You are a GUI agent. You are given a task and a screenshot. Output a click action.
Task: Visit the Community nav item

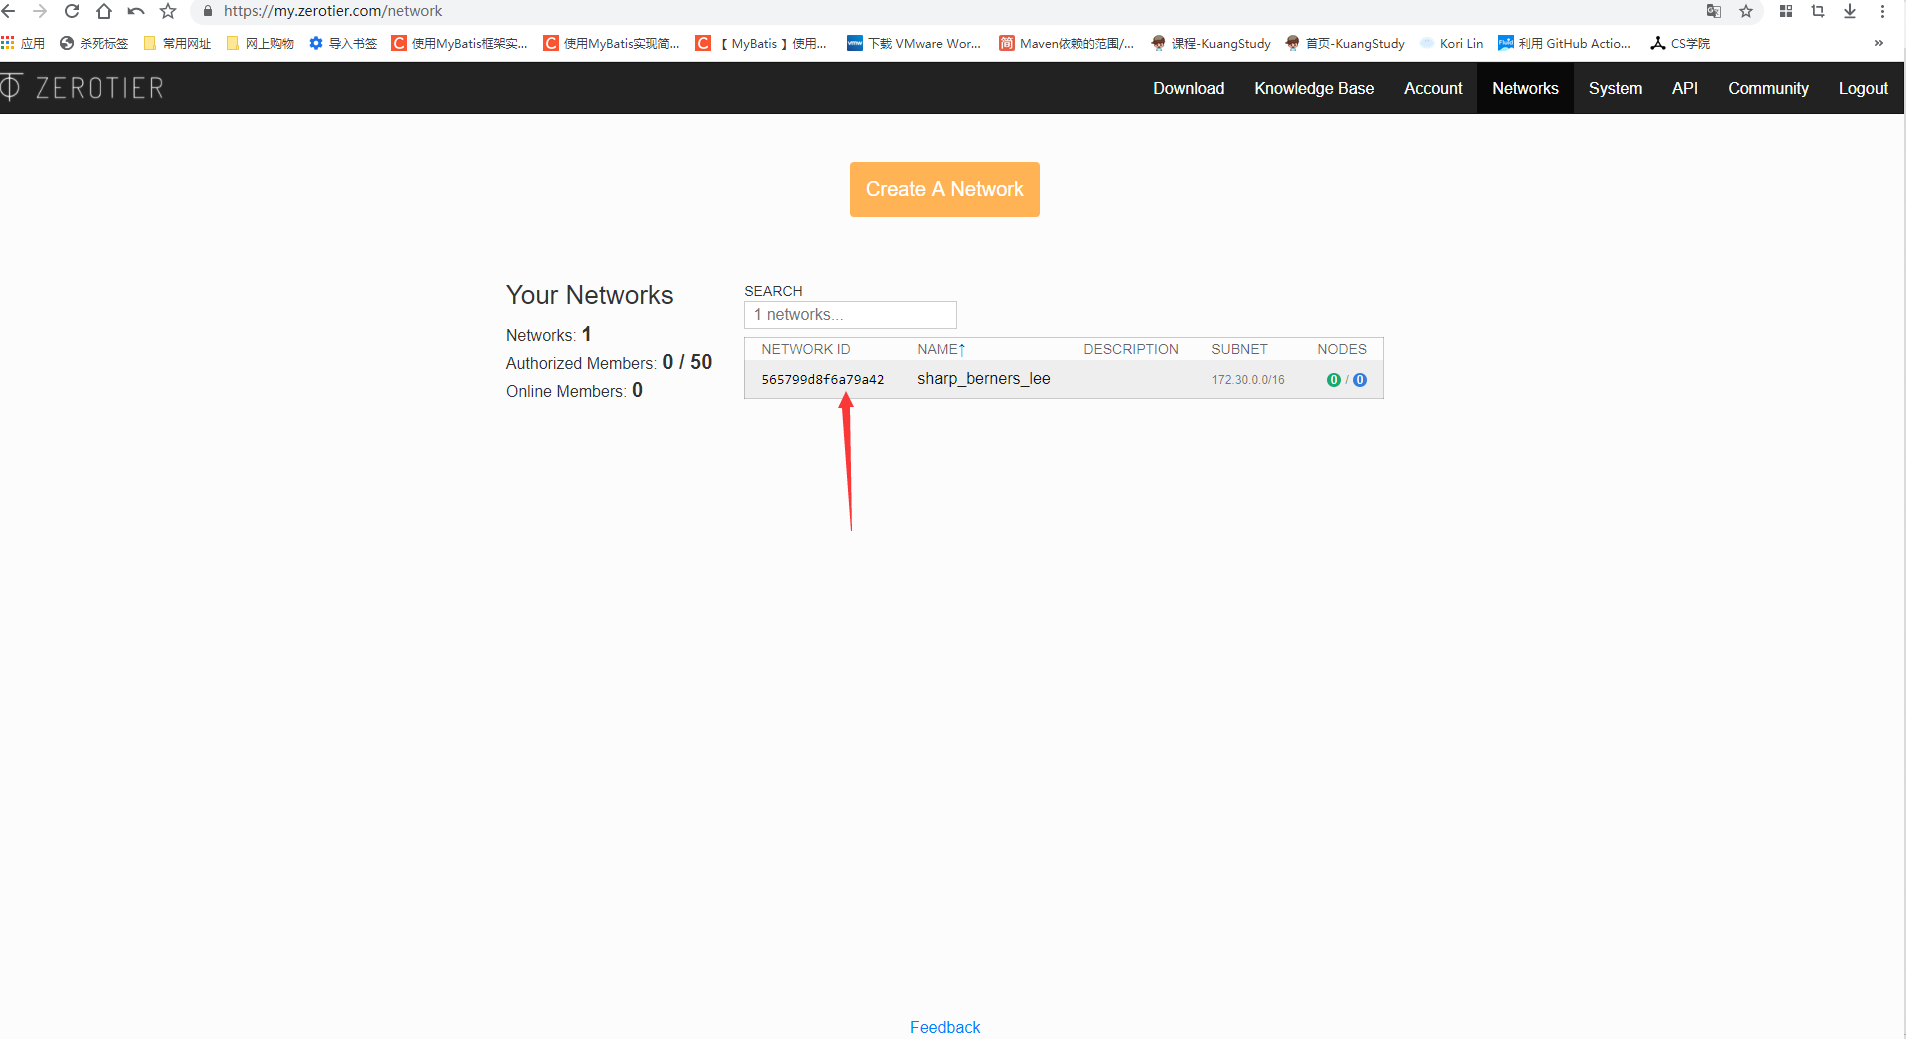pos(1768,88)
